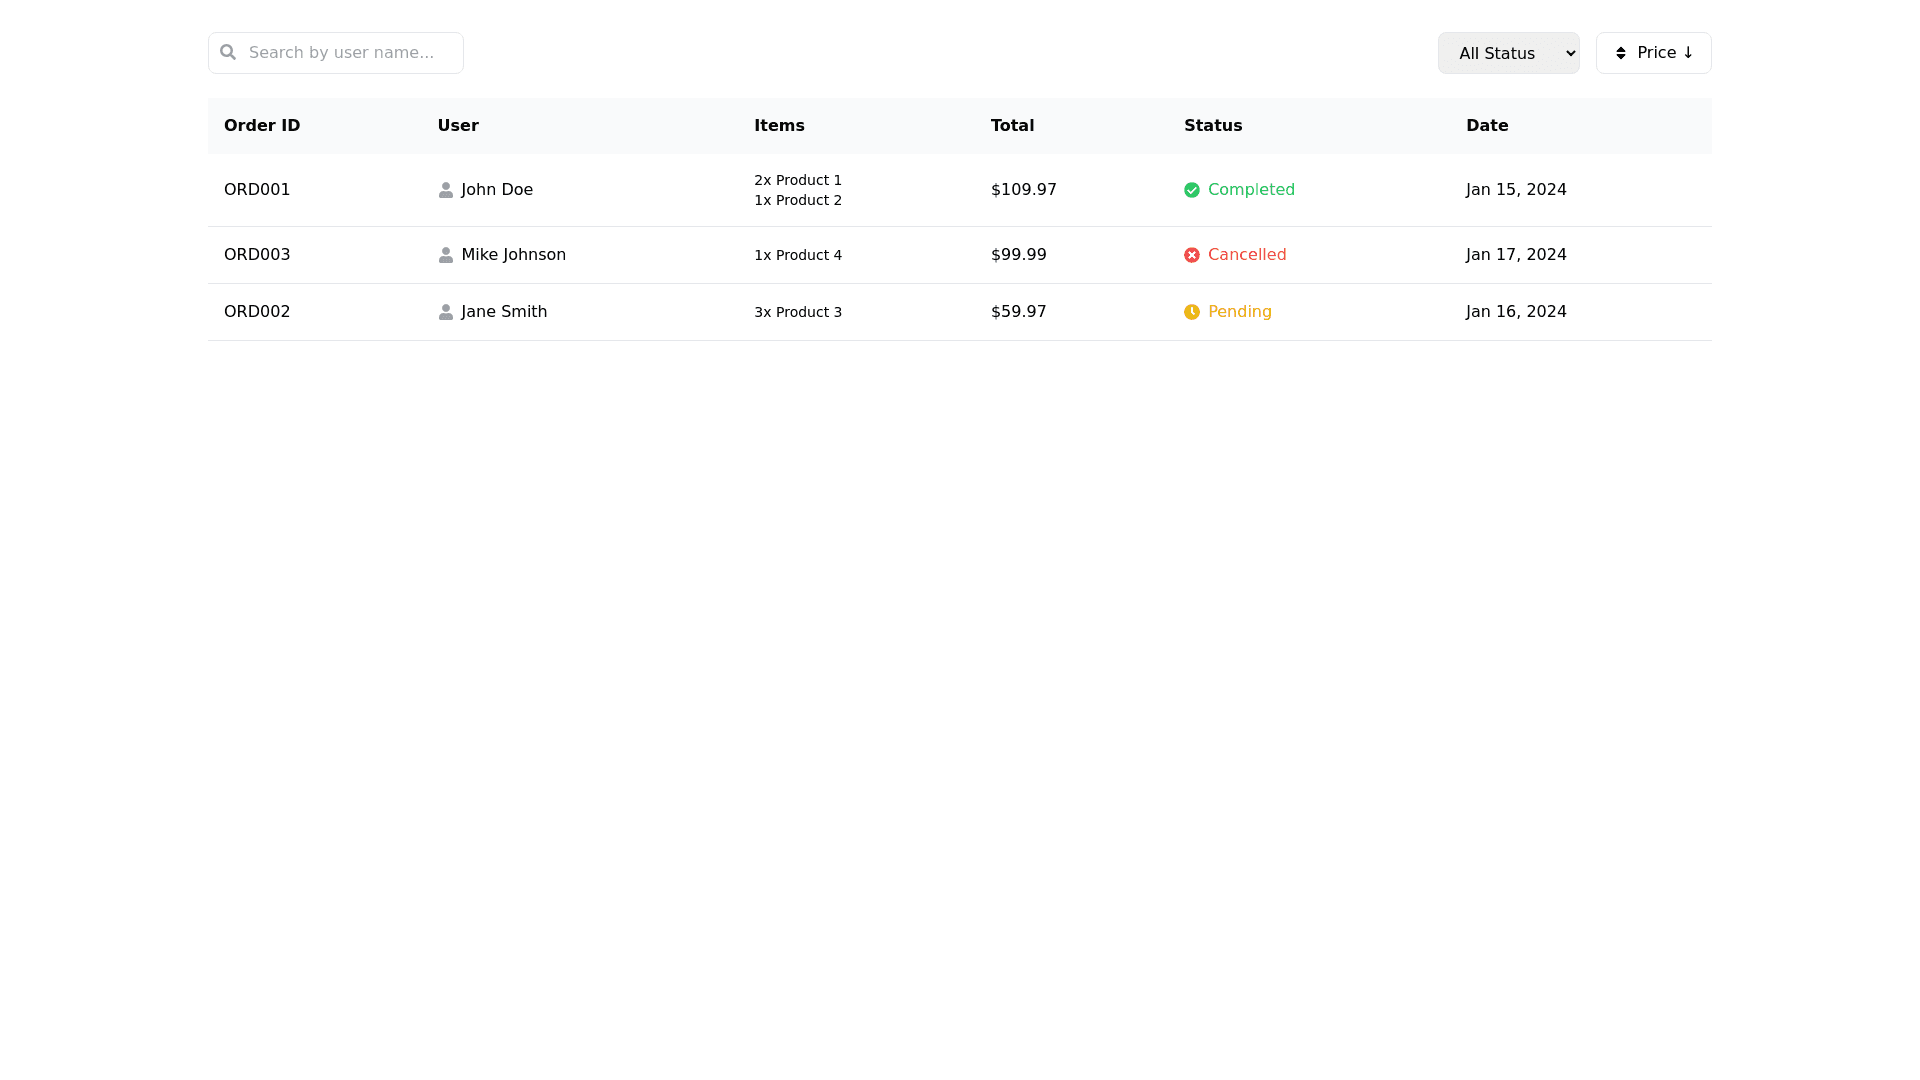Click the red Cancelled X icon
Image resolution: width=1920 pixels, height=1080 pixels.
coord(1191,255)
